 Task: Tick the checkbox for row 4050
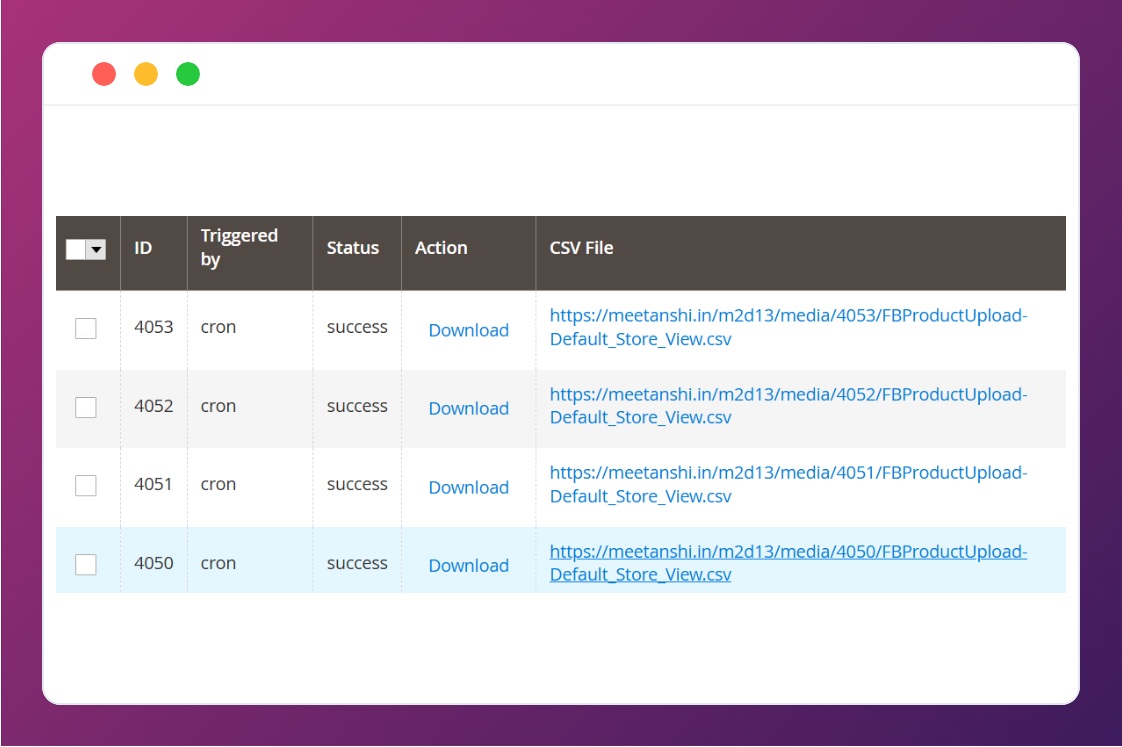[86, 565]
